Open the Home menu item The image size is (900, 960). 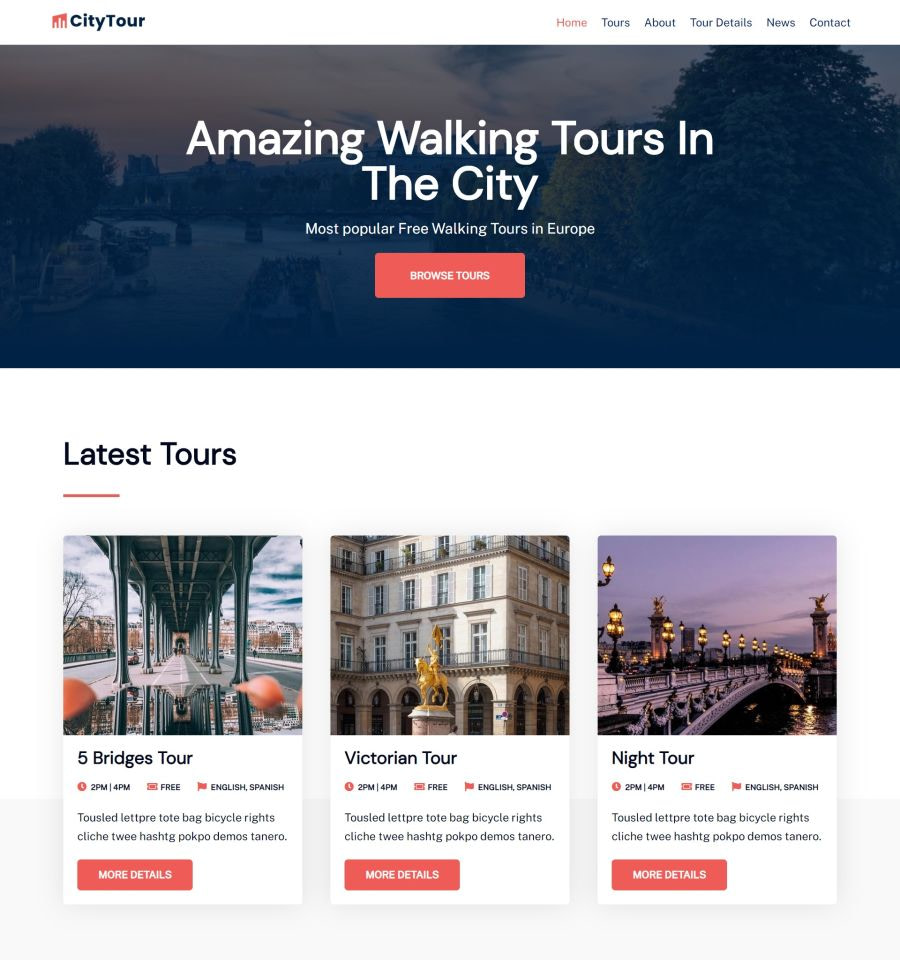tap(571, 23)
